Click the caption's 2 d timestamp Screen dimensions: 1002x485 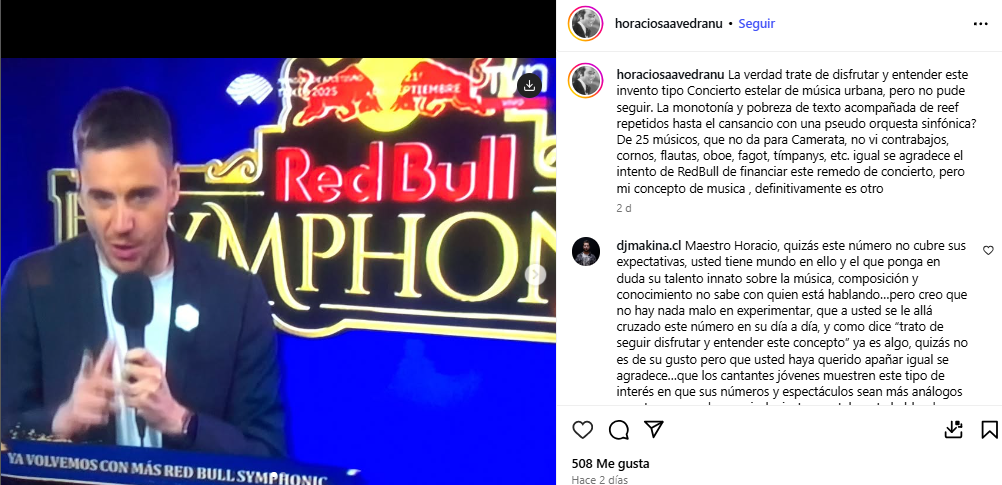[623, 208]
